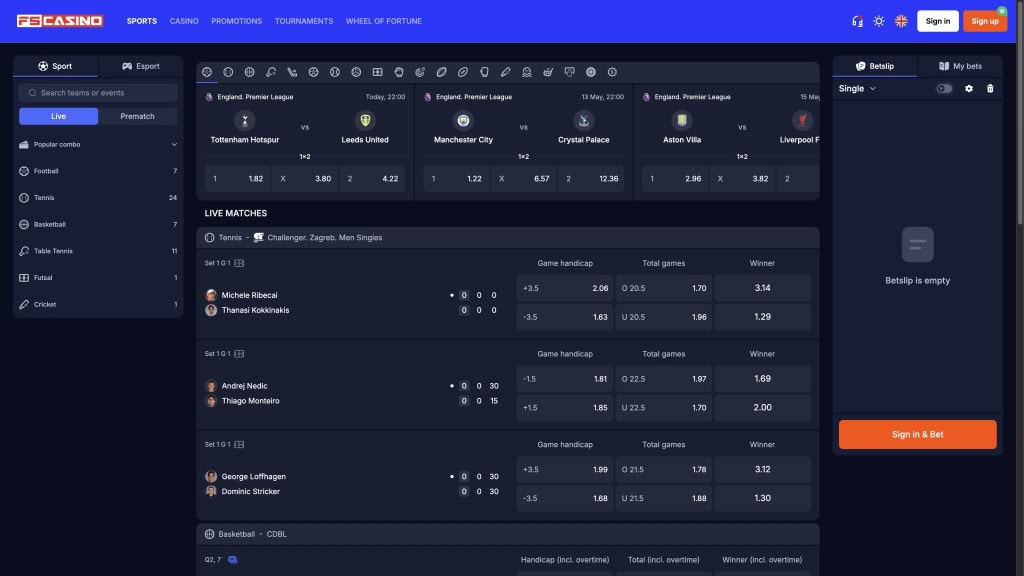Bet Crystal Palace win at 12.36
This screenshot has width=1024, height=576.
click(x=591, y=178)
